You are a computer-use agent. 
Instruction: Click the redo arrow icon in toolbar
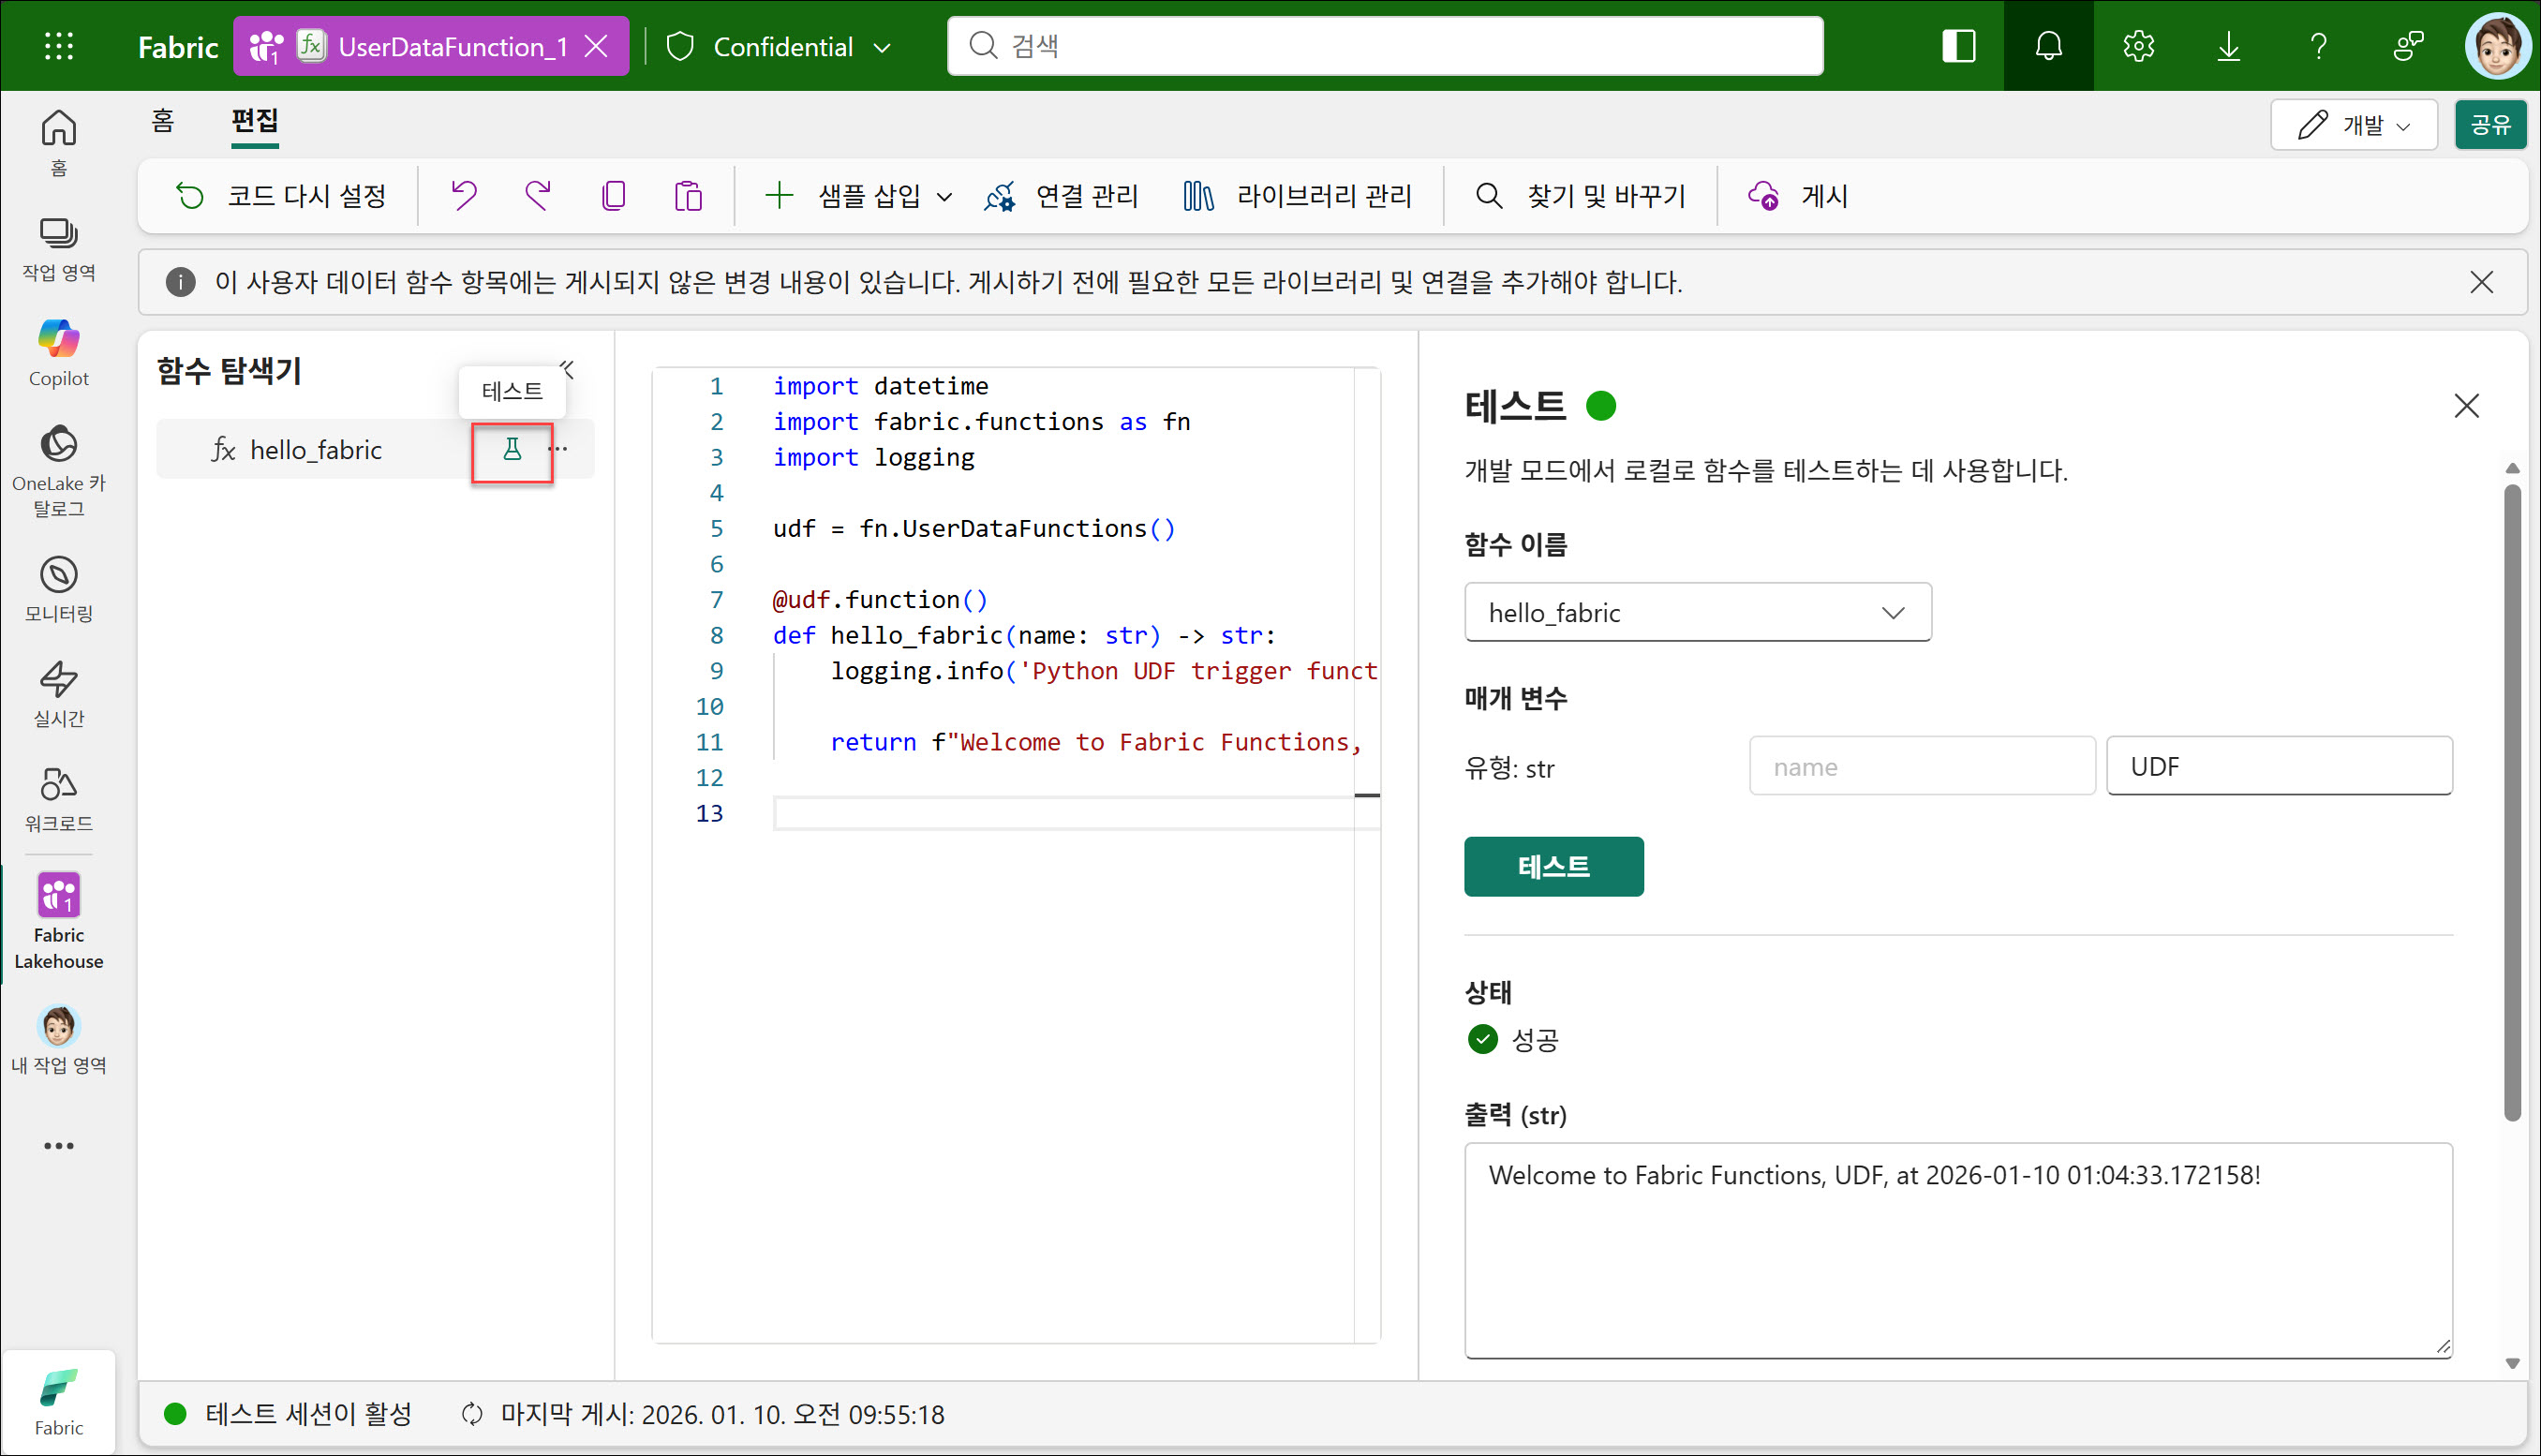pyautogui.click(x=538, y=196)
